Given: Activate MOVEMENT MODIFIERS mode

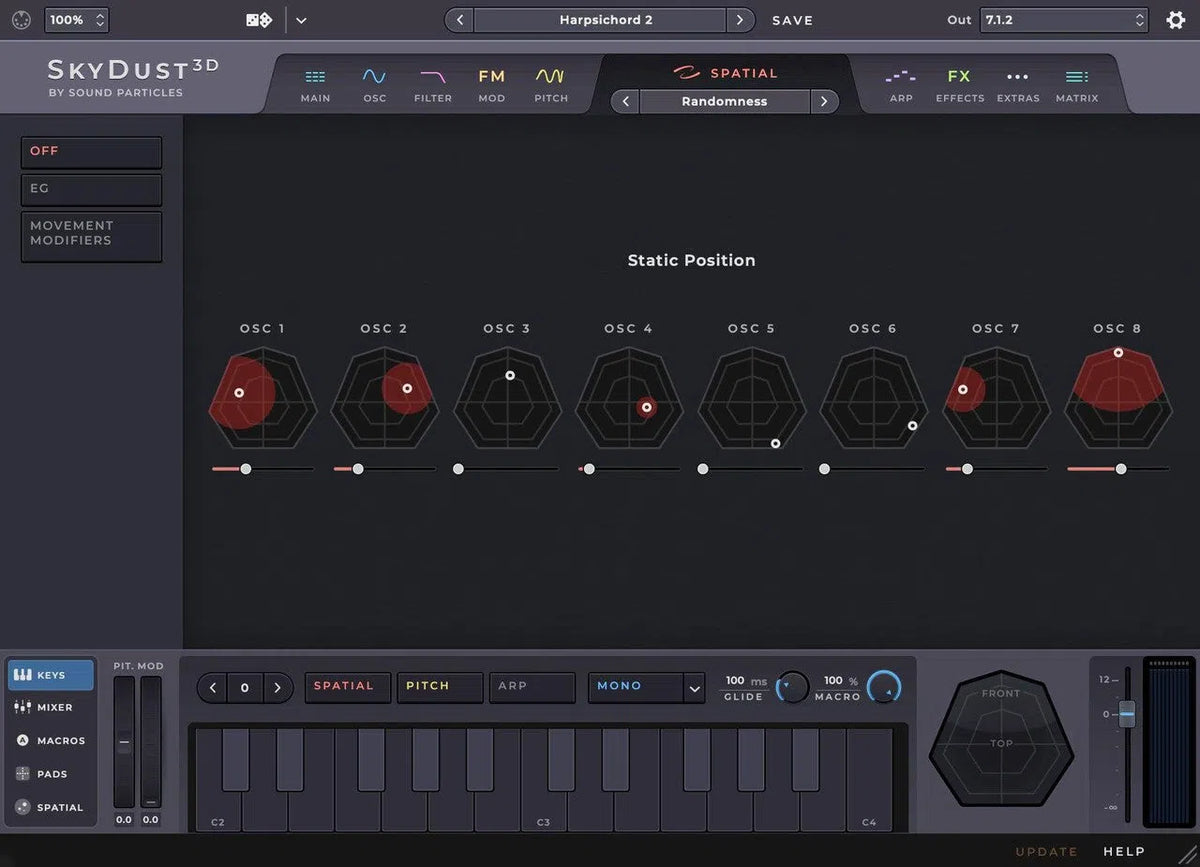Looking at the screenshot, I should click(x=91, y=236).
